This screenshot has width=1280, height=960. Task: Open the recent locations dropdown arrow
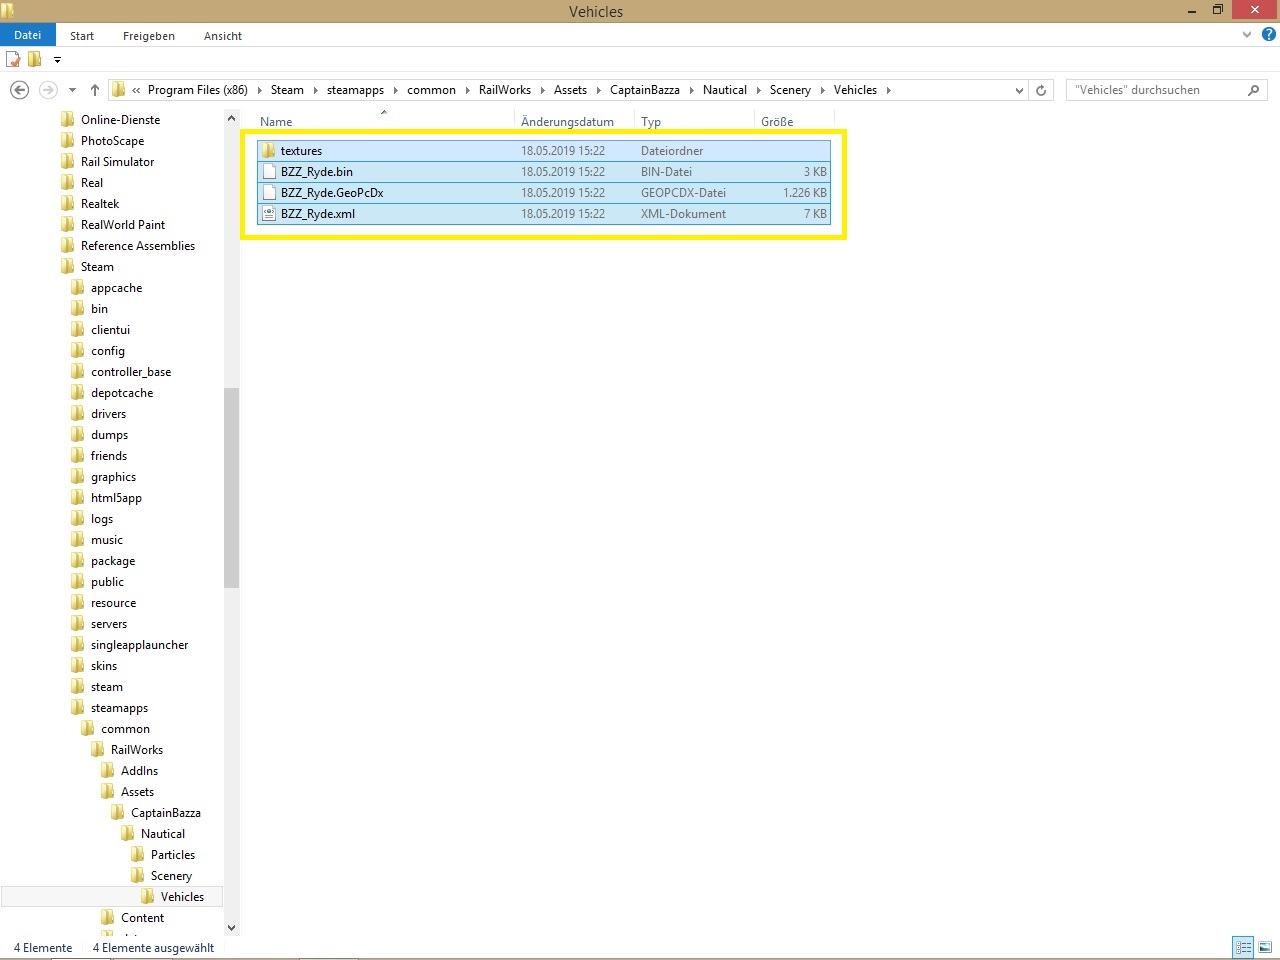coord(72,90)
